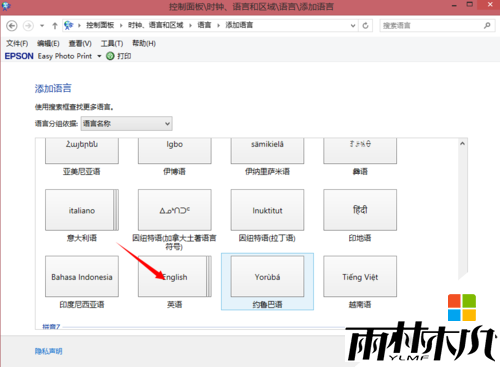Select the 印地语 Hindi tile
Screen dimensions: 500x367
[x=360, y=216]
